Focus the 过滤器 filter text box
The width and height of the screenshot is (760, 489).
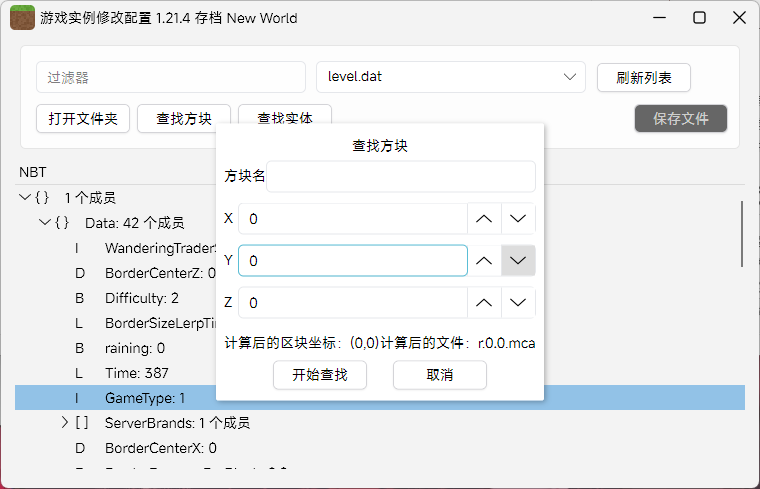170,77
